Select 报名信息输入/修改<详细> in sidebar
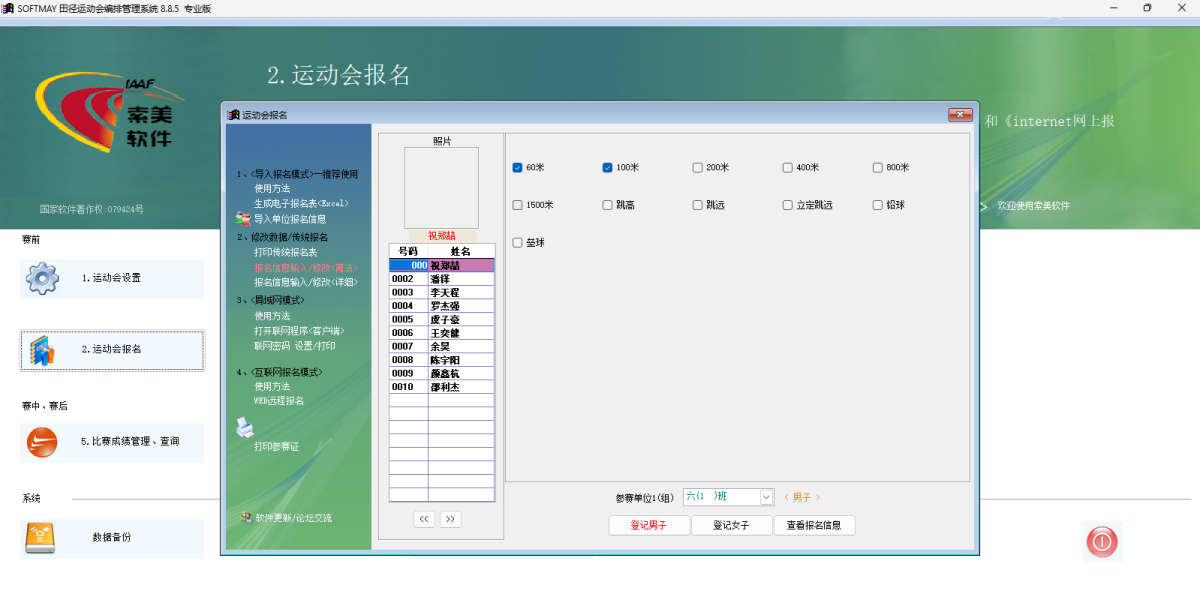The image size is (1200, 600). (305, 283)
